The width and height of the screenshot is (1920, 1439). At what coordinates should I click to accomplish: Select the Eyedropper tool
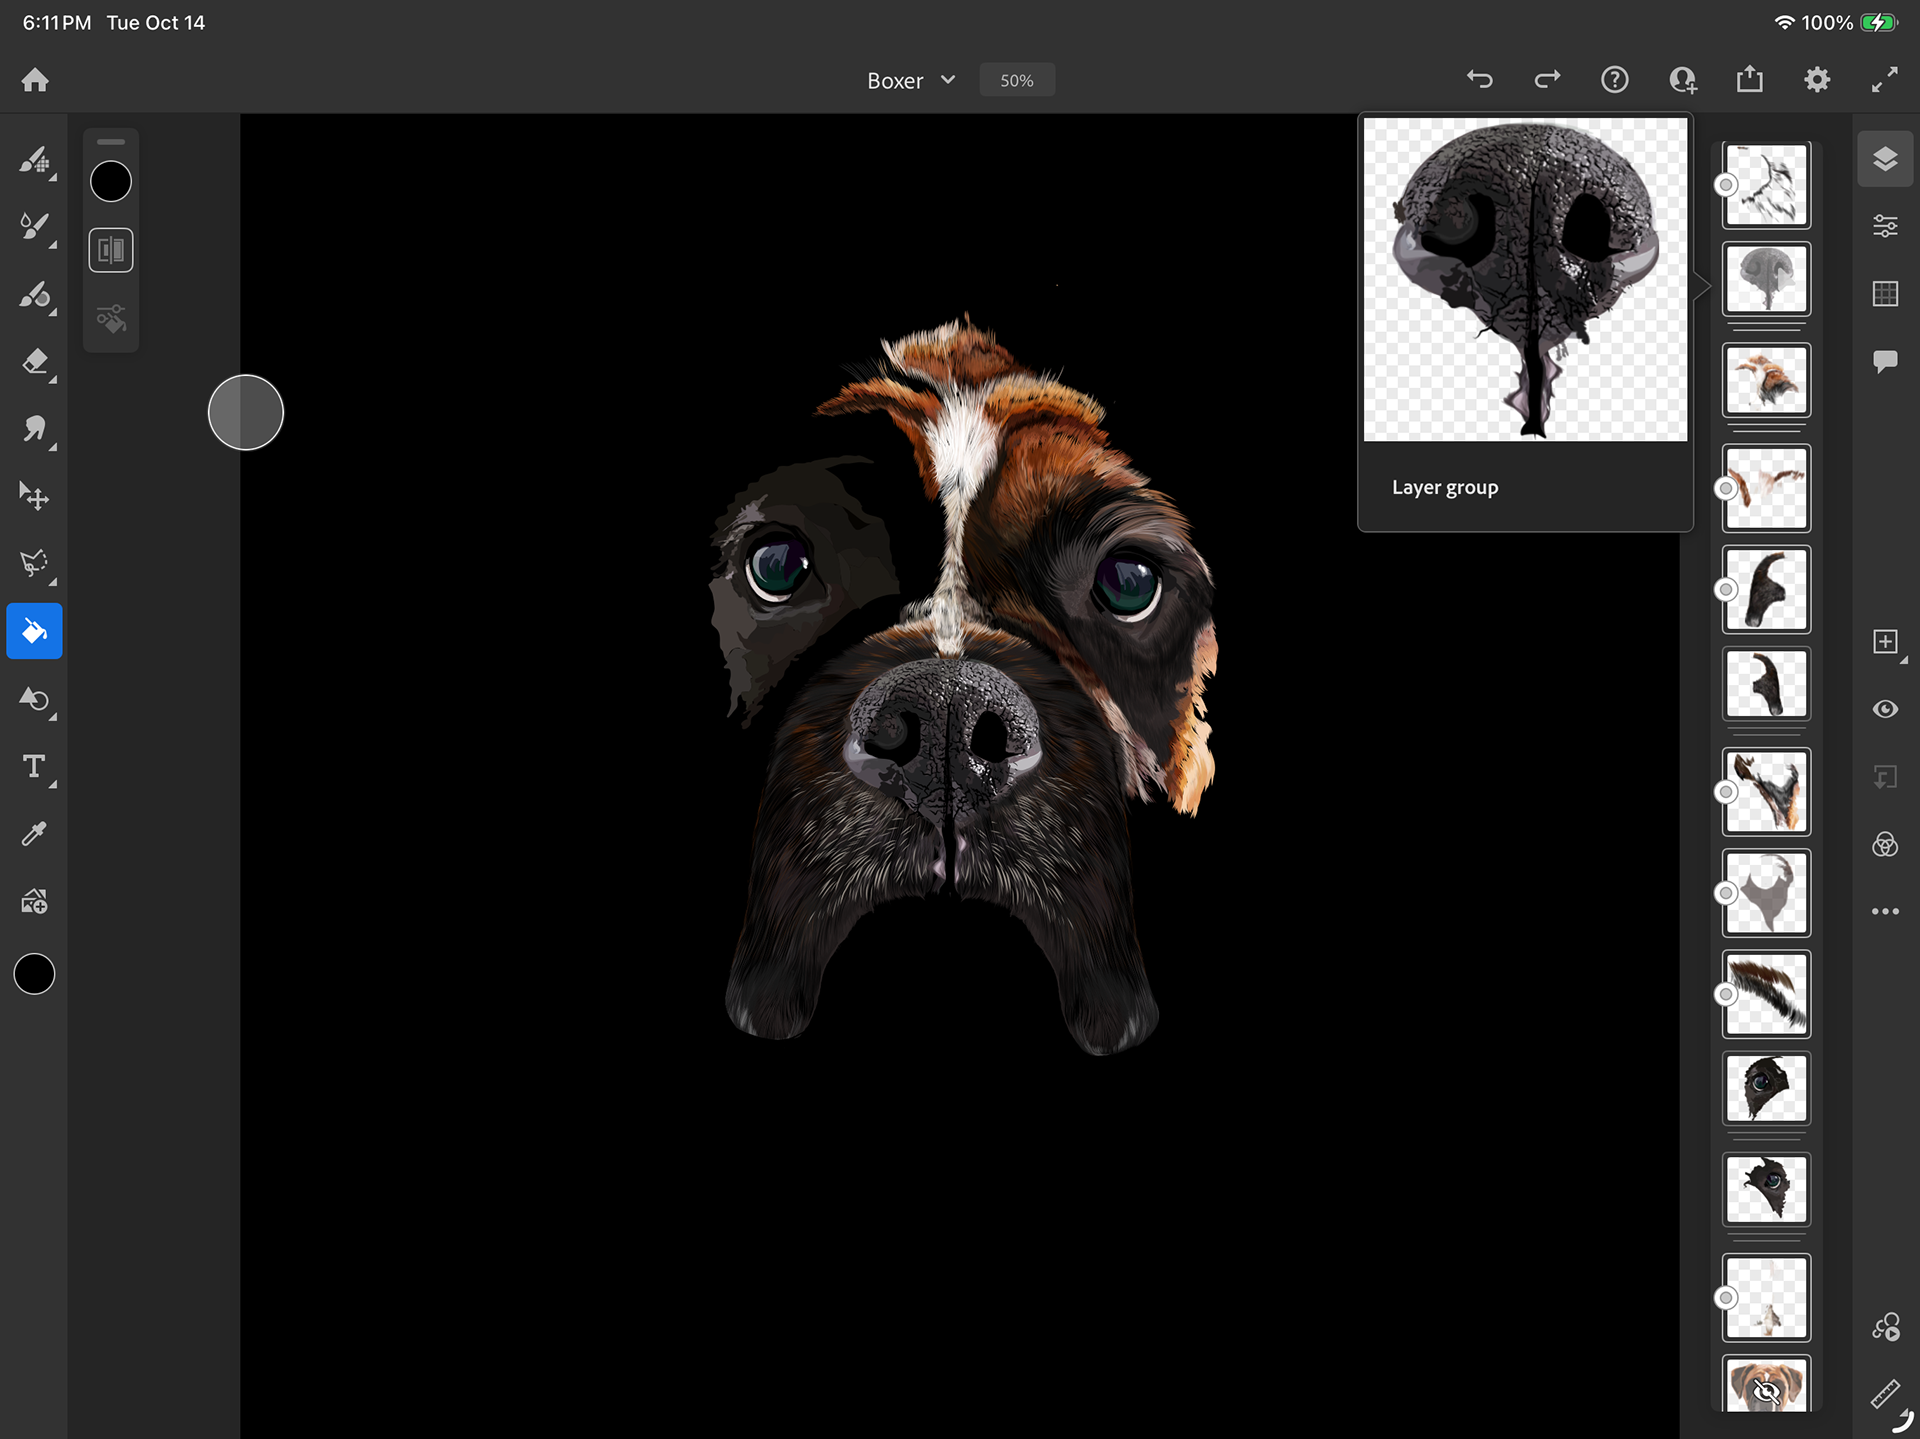tap(35, 834)
